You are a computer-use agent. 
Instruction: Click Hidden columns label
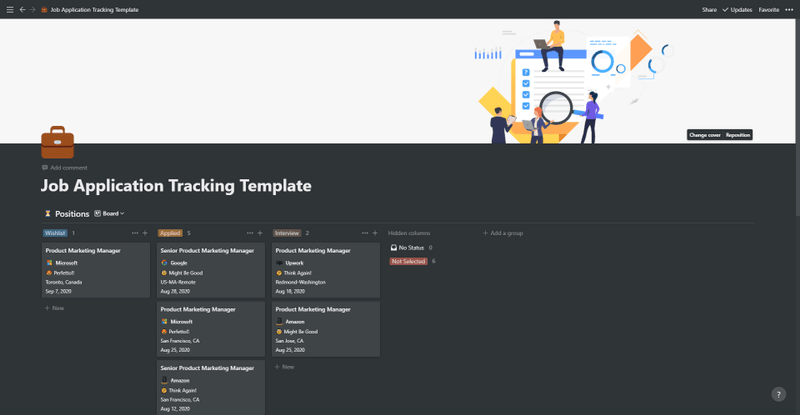(x=409, y=233)
